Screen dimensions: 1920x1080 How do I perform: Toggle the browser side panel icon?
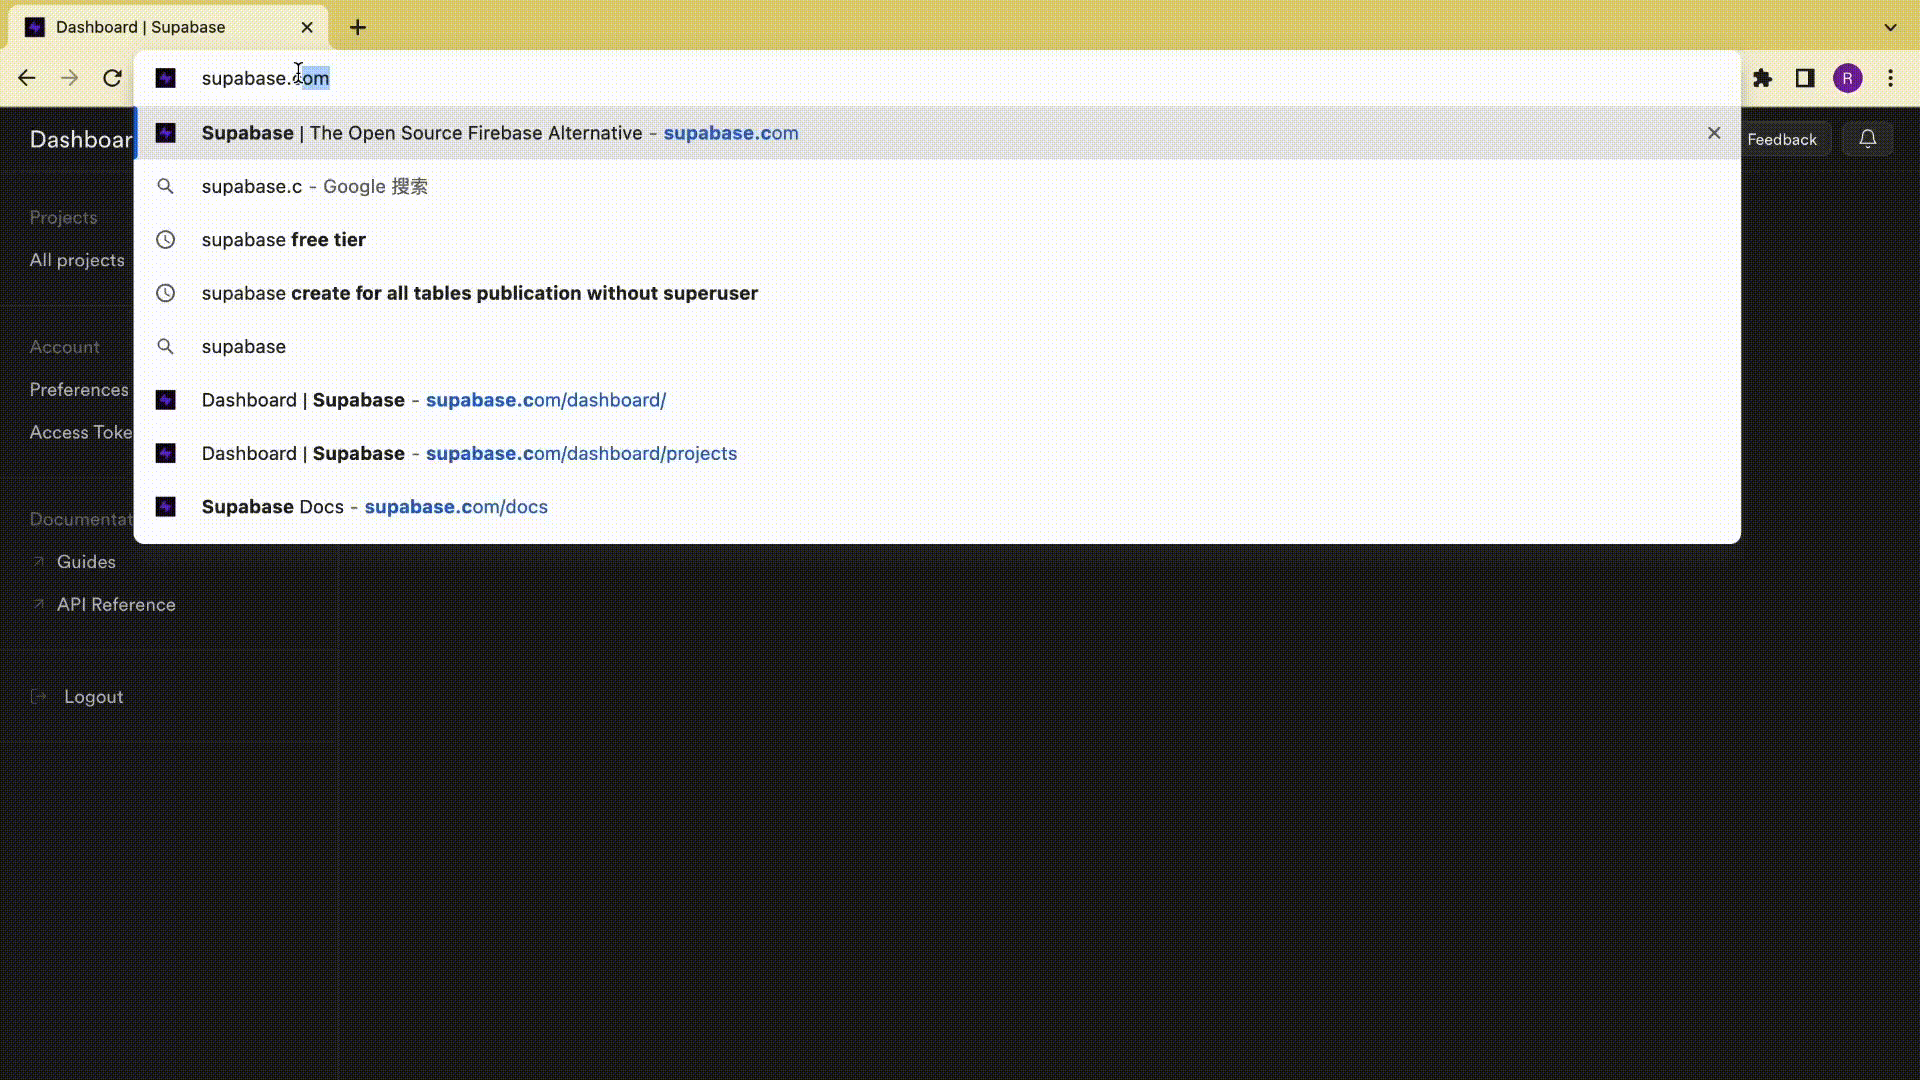1805,78
